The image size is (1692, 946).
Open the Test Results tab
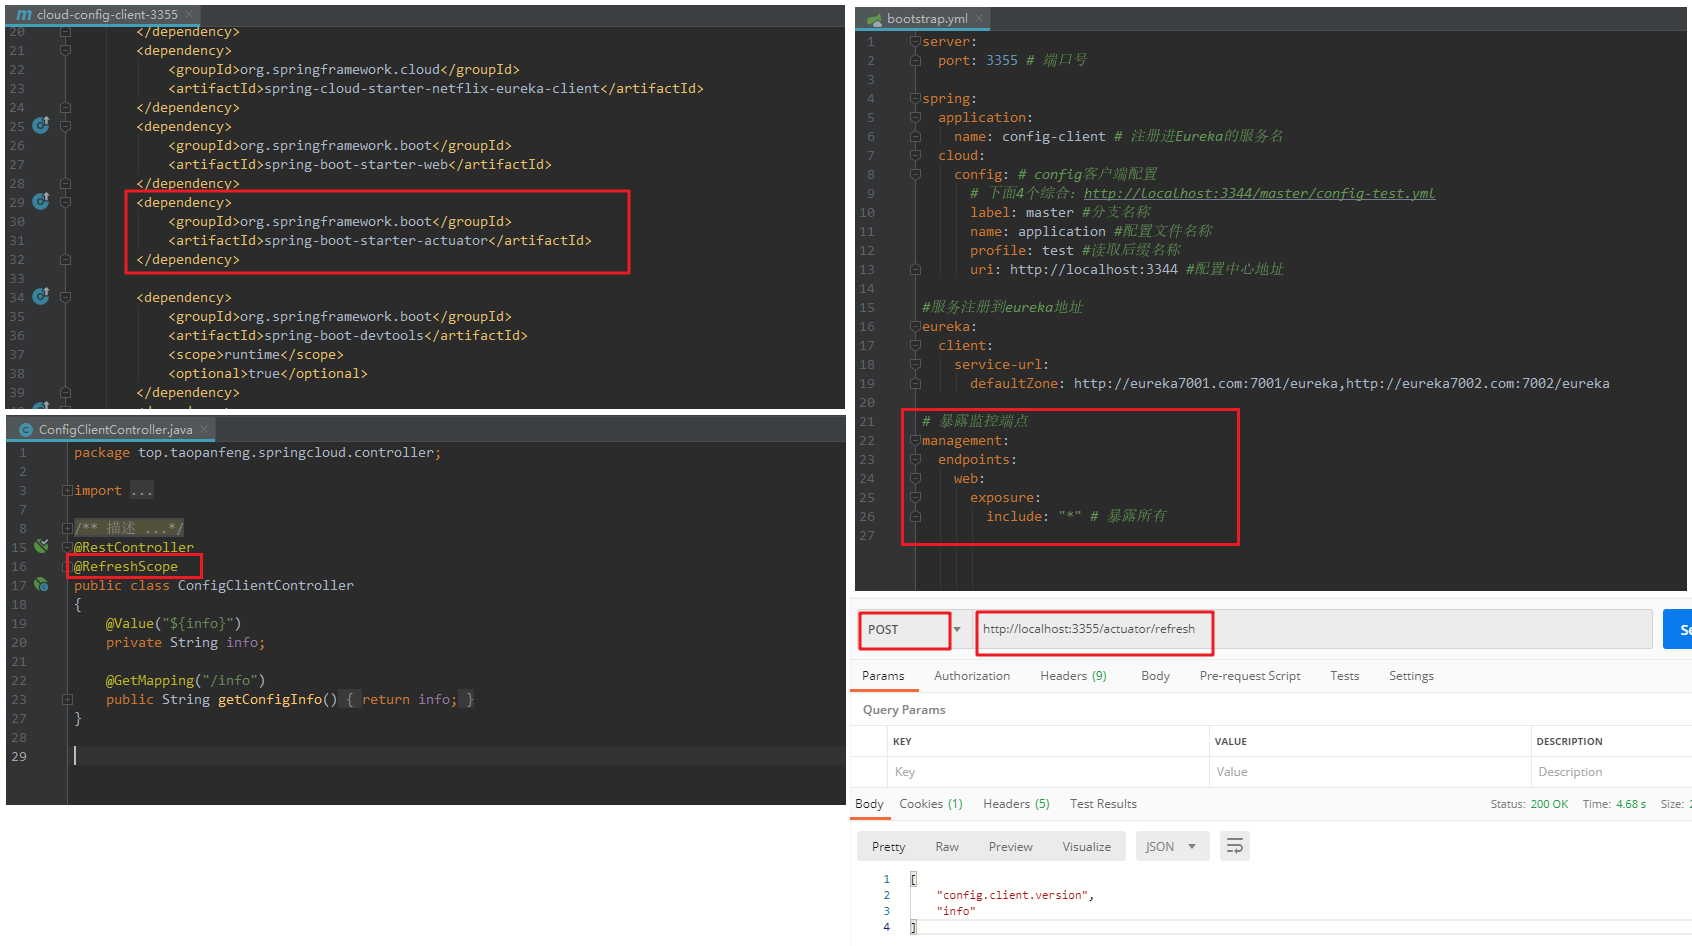pos(1103,804)
